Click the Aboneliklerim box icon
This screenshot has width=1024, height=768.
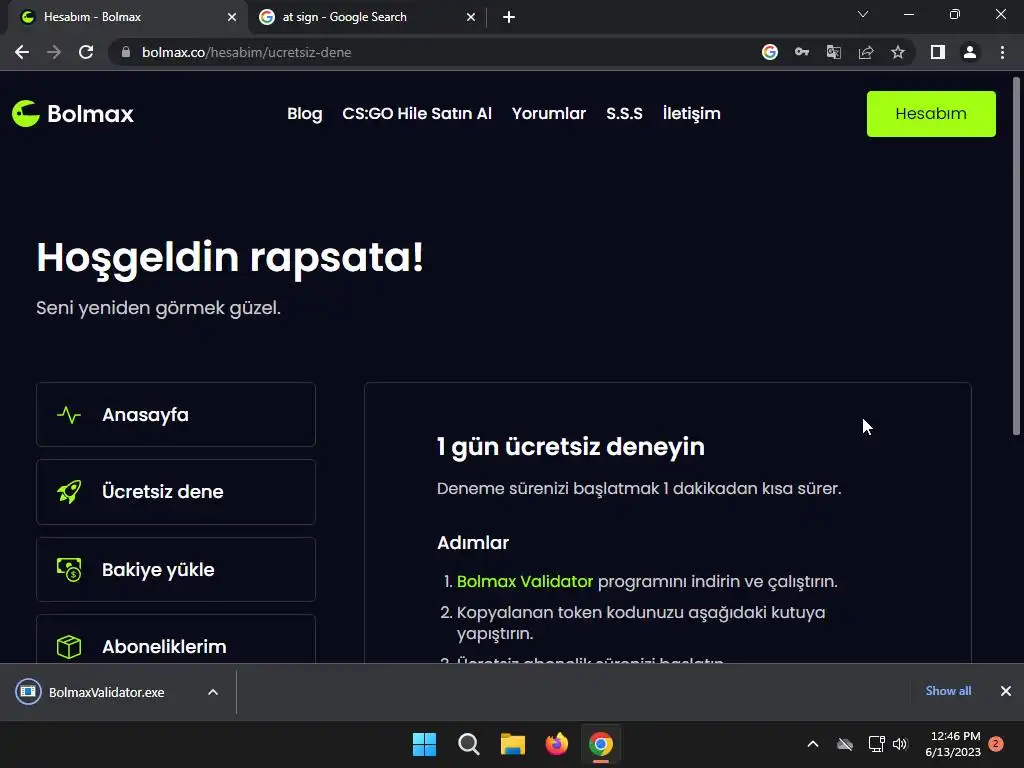pyautogui.click(x=69, y=647)
